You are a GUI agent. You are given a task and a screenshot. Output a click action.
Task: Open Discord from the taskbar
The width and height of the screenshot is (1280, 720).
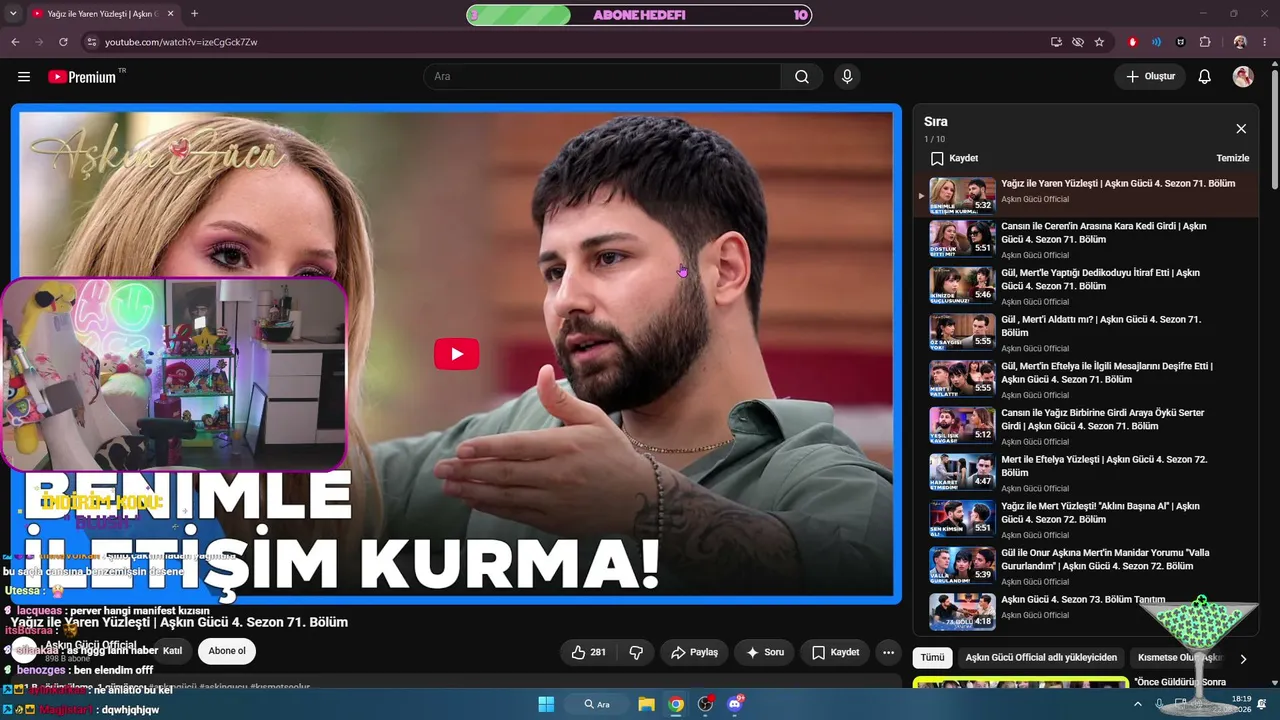coord(735,704)
